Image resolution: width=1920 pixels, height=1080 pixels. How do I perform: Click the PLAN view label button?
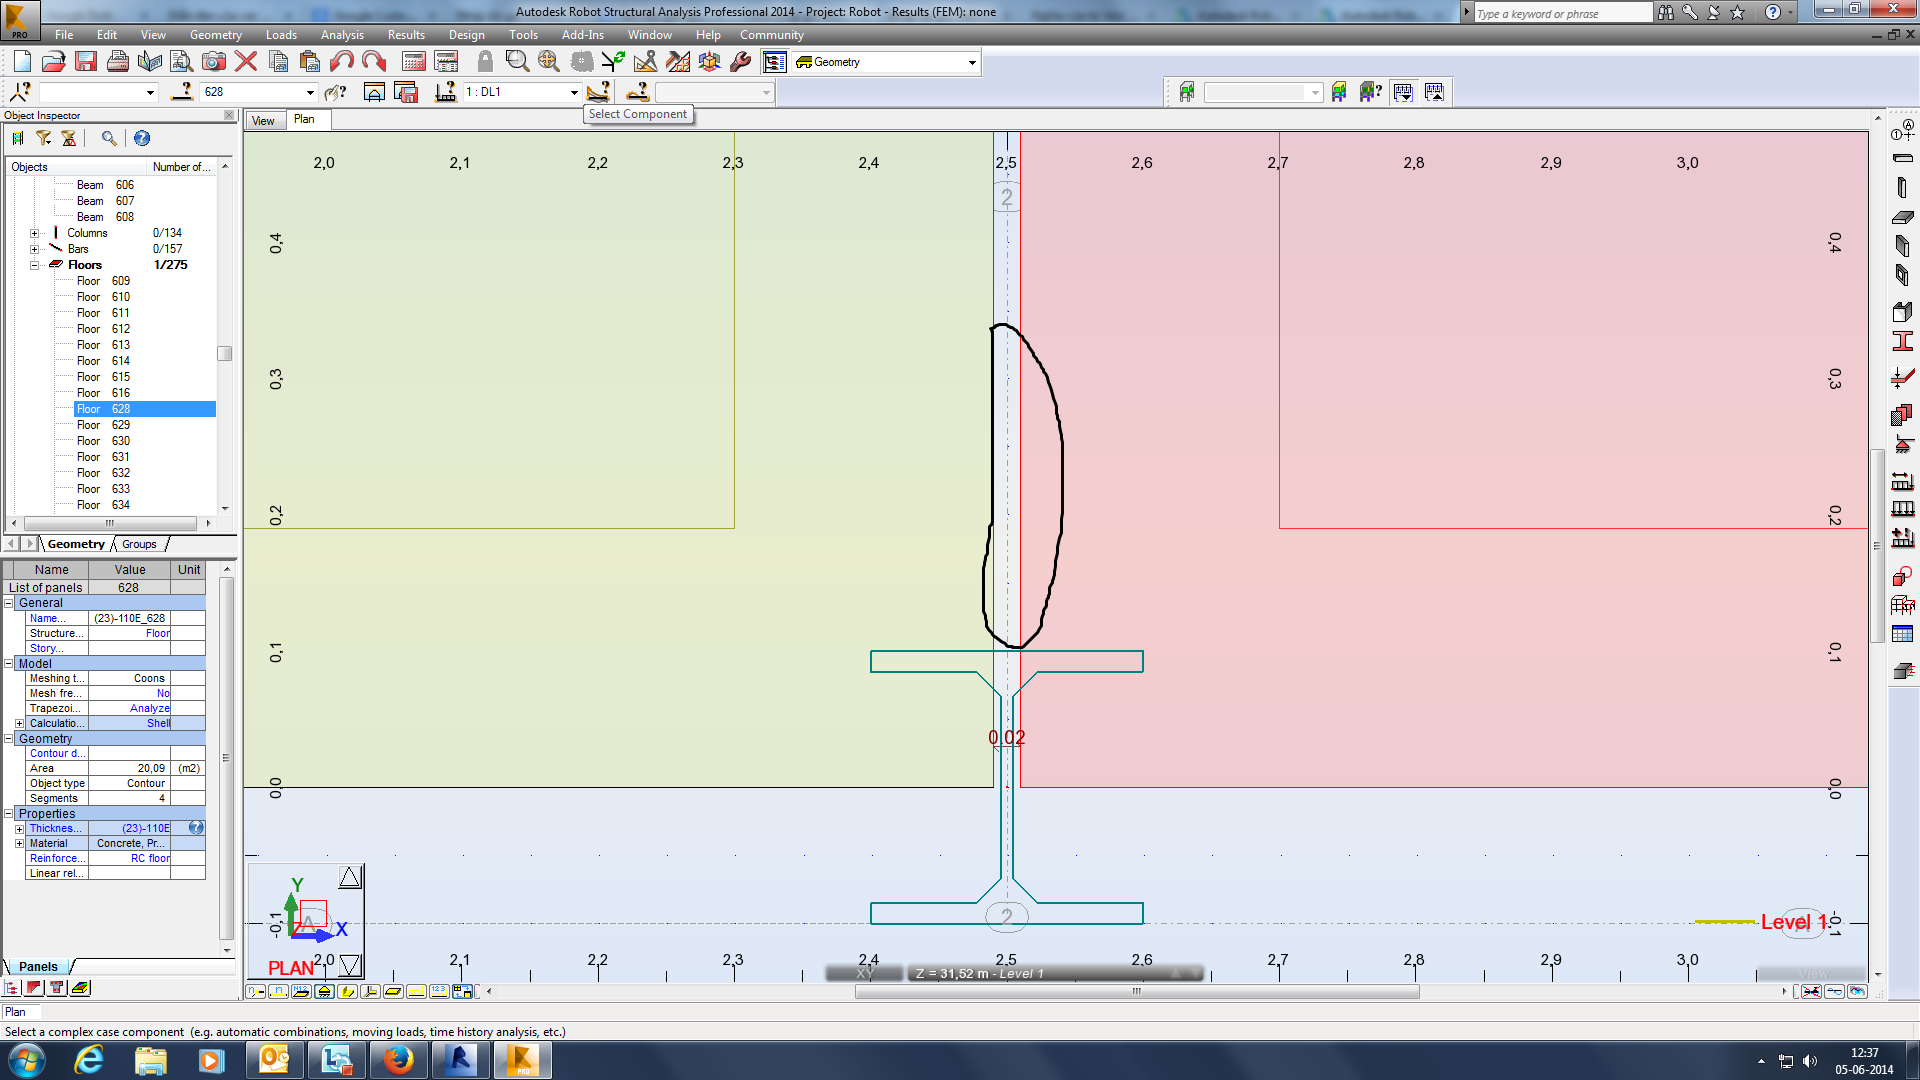291,968
